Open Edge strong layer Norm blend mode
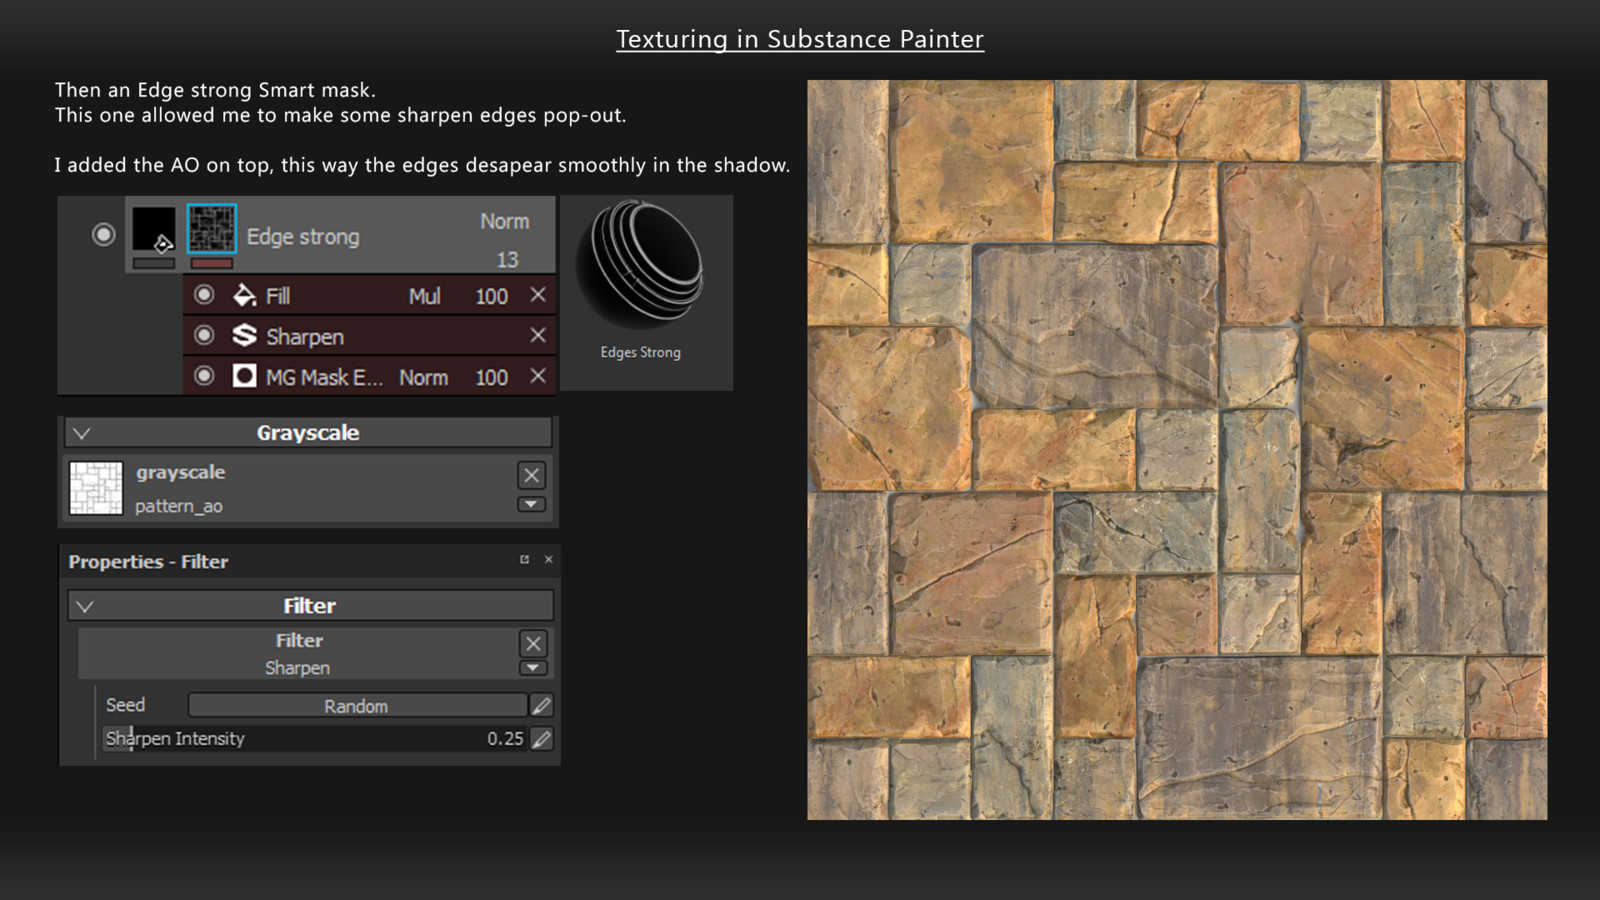The image size is (1600, 900). pos(504,221)
